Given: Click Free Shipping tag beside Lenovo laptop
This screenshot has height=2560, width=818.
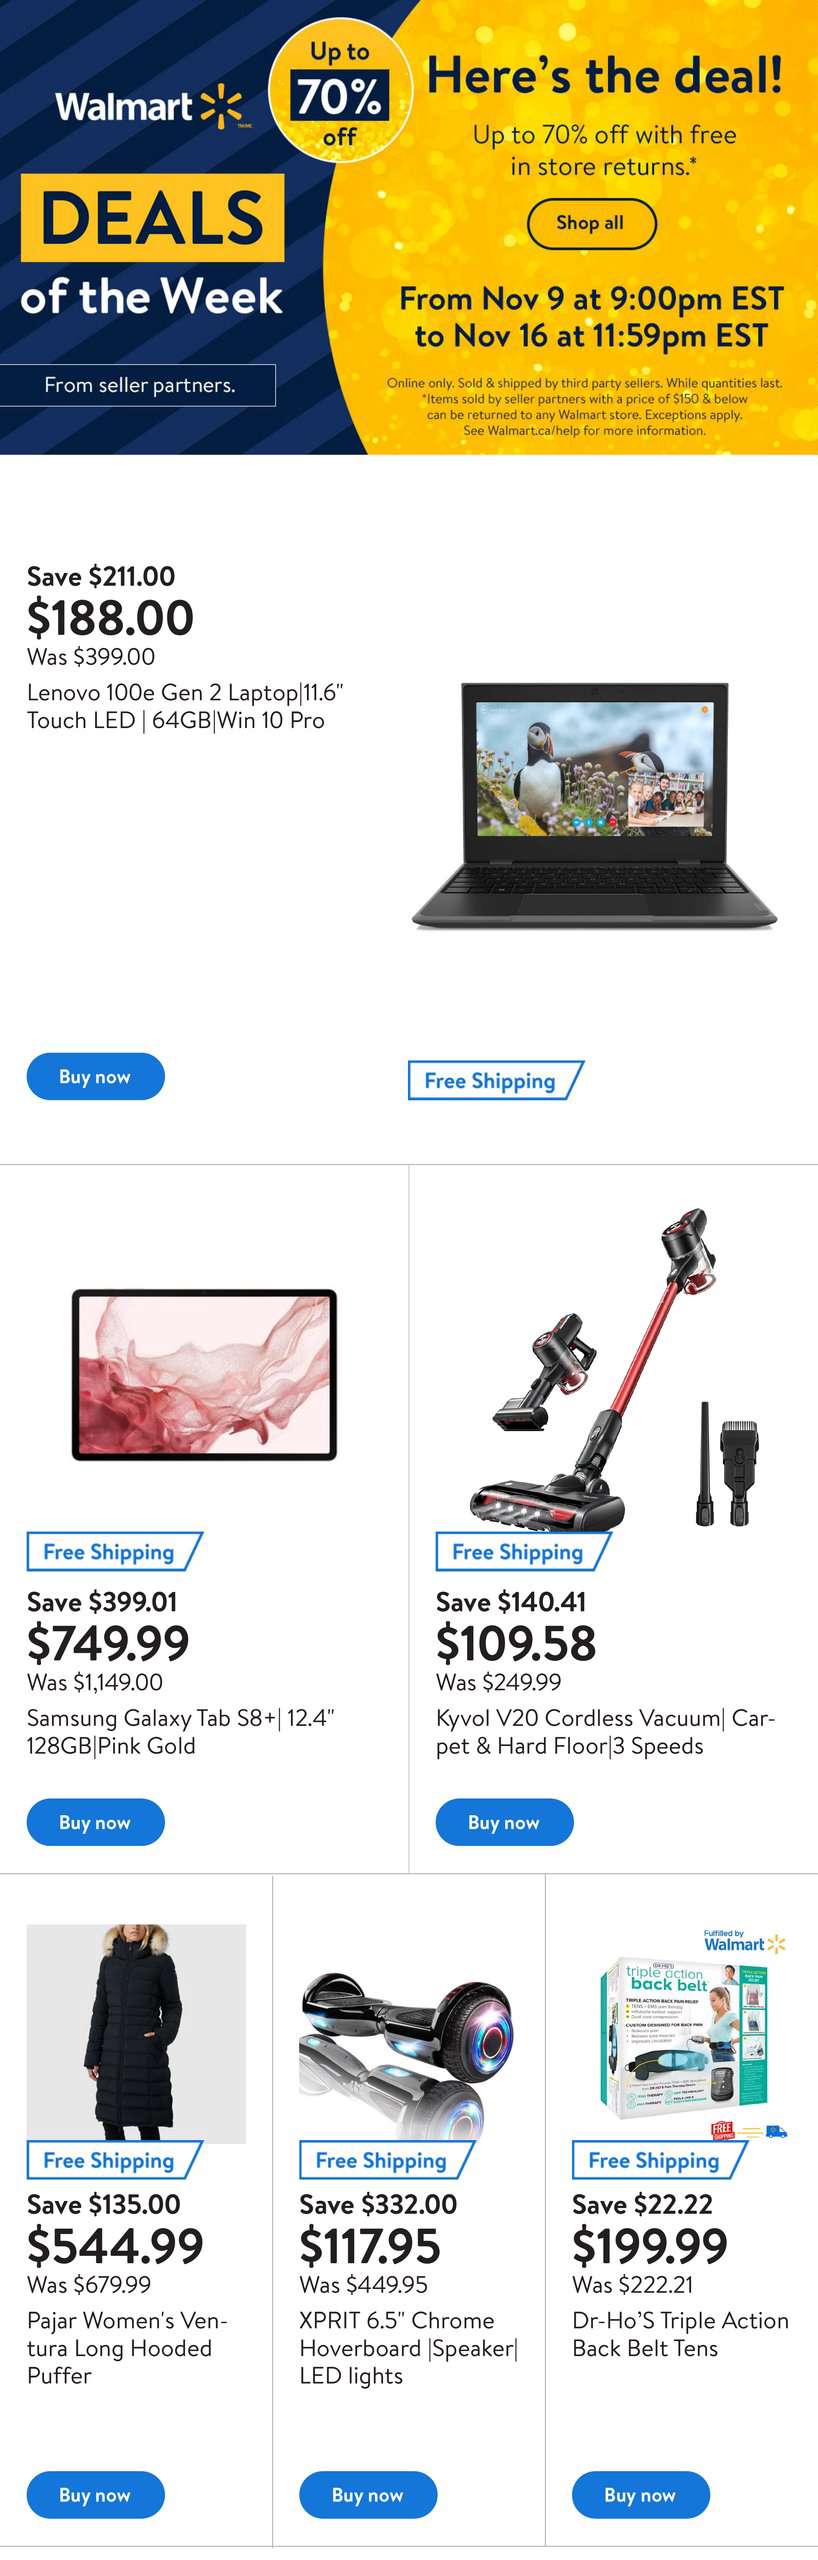Looking at the screenshot, I should [x=495, y=1081].
